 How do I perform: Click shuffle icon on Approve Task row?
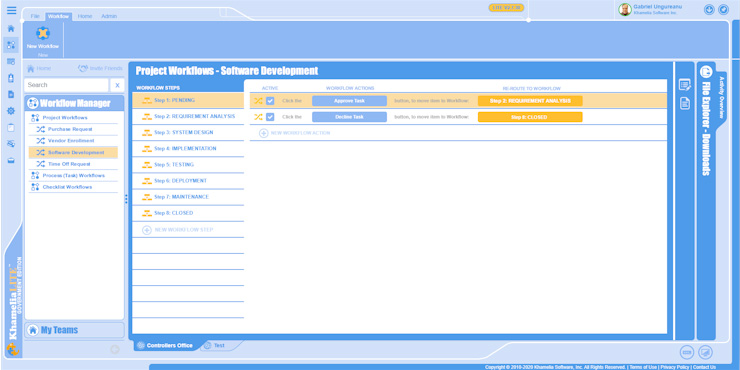coord(258,101)
